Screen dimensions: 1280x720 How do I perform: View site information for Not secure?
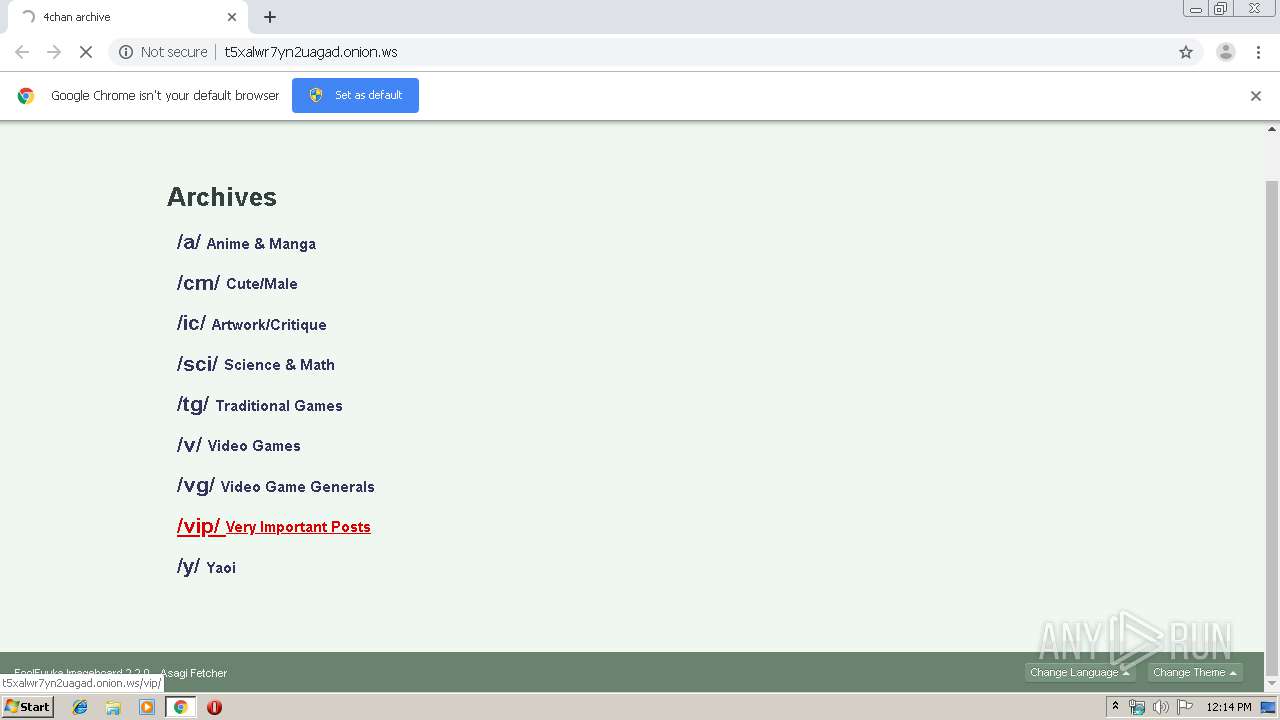tap(163, 52)
